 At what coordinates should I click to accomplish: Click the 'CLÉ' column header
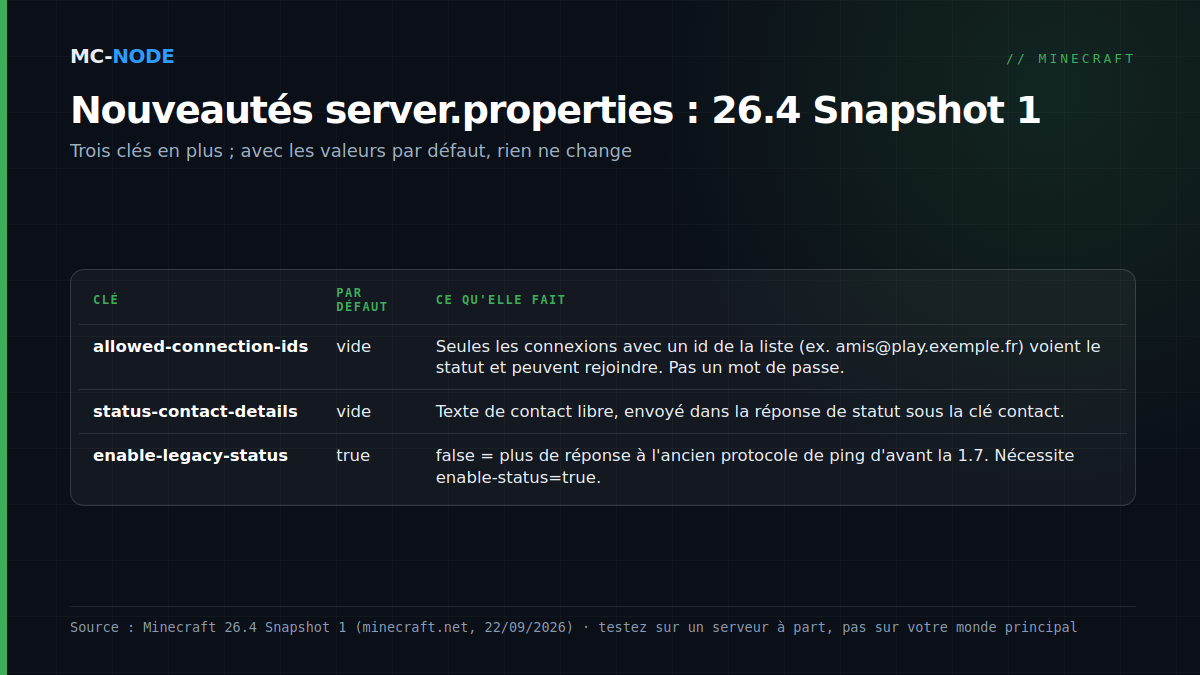[x=105, y=300]
